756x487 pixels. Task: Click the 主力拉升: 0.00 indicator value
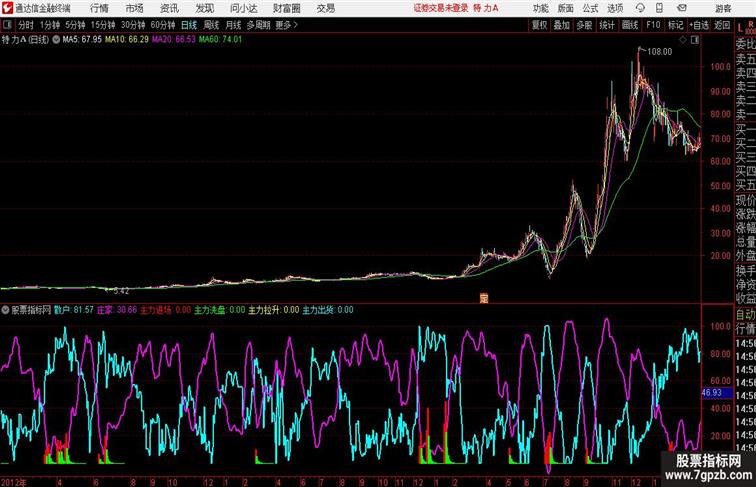(x=273, y=310)
